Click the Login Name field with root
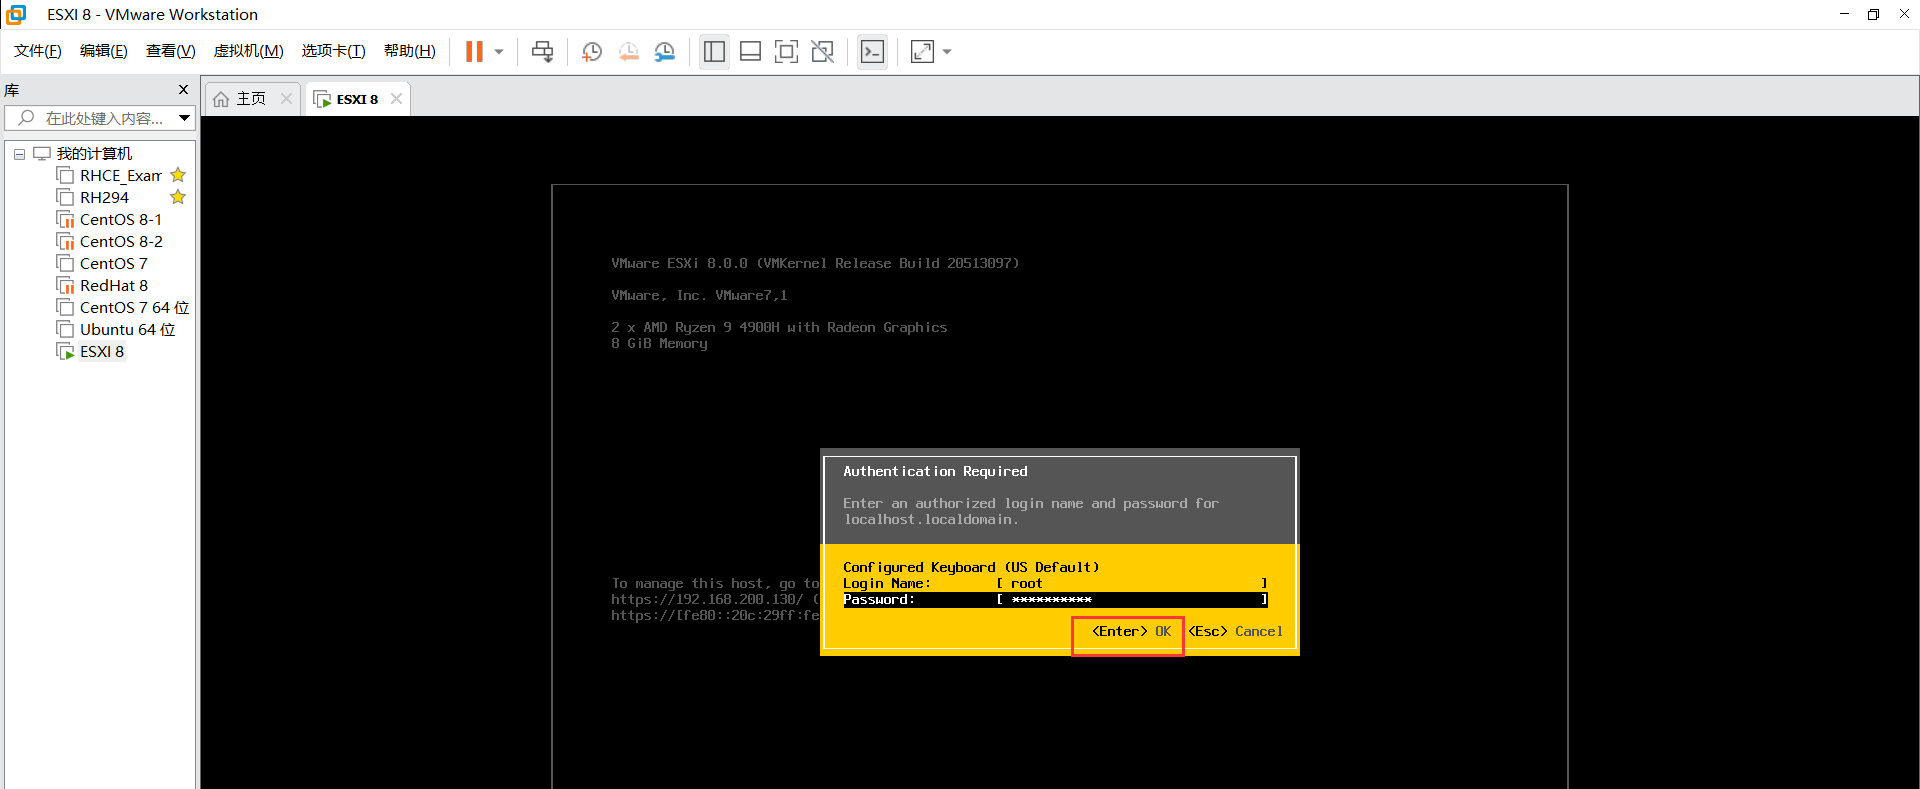 [x=1131, y=583]
